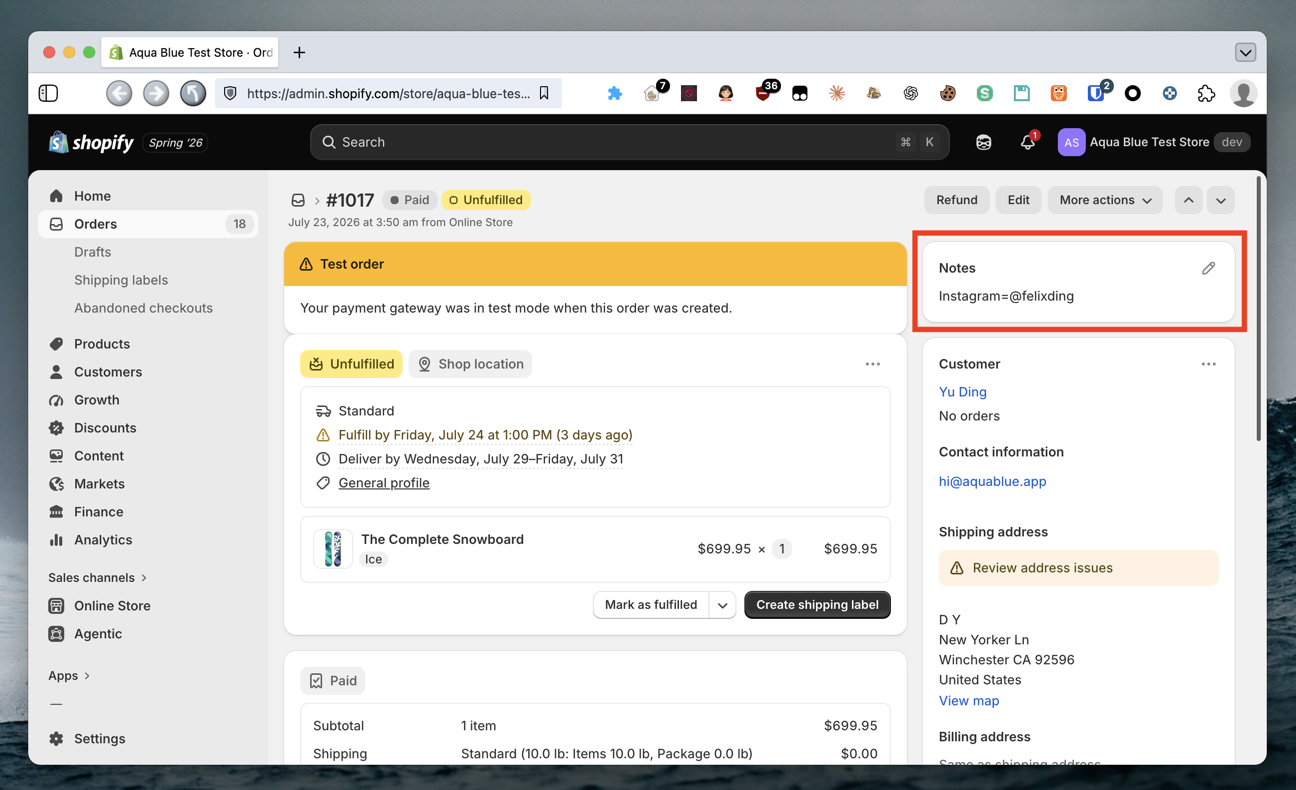Open Sidekick assistant icon in top bar
The height and width of the screenshot is (790, 1296).
point(984,142)
